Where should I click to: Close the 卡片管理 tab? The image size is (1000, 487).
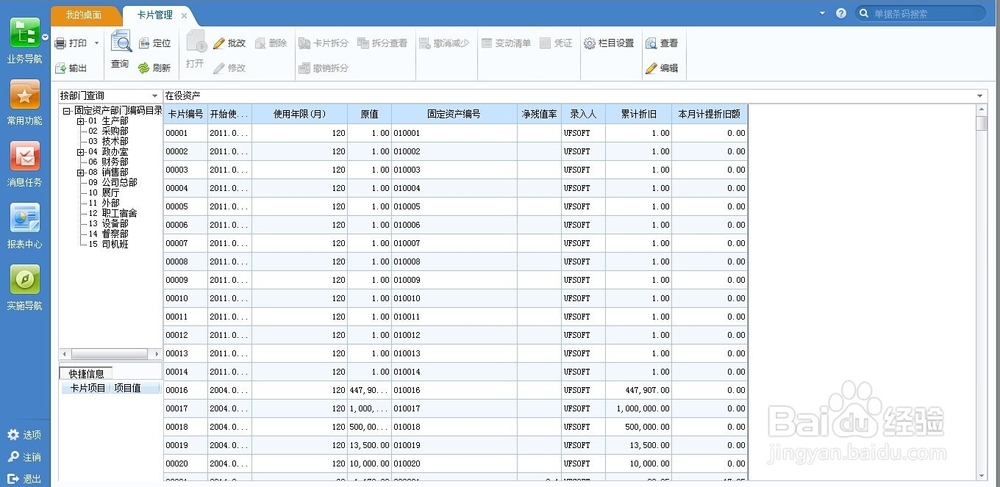[184, 15]
